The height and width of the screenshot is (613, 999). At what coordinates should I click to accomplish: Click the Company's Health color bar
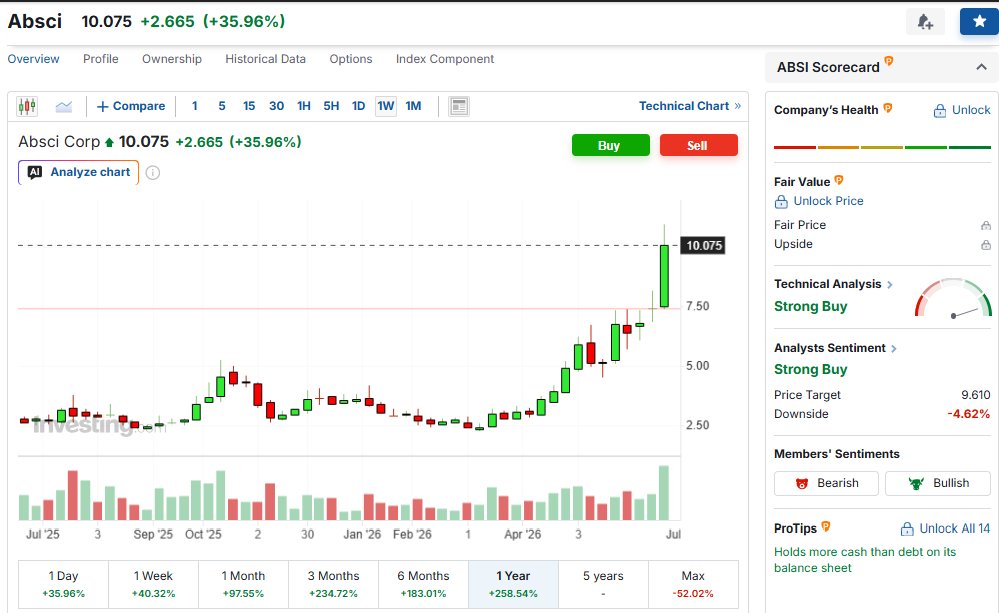[882, 147]
